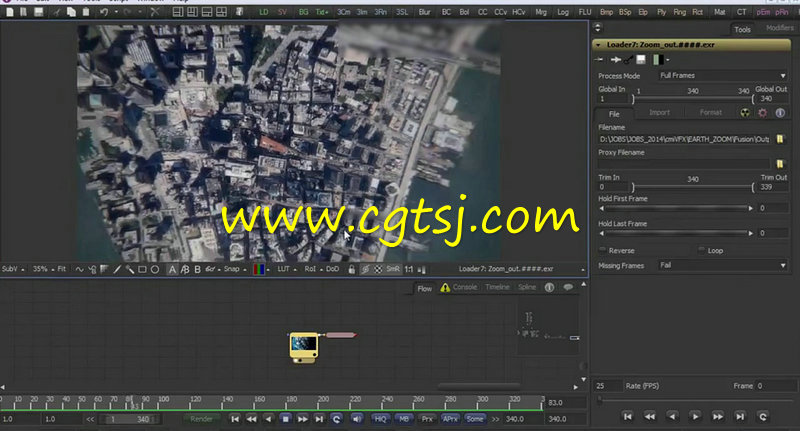The width and height of the screenshot is (800, 431).
Task: Collapse the Loader7 tool header arrow
Action: click(598, 45)
